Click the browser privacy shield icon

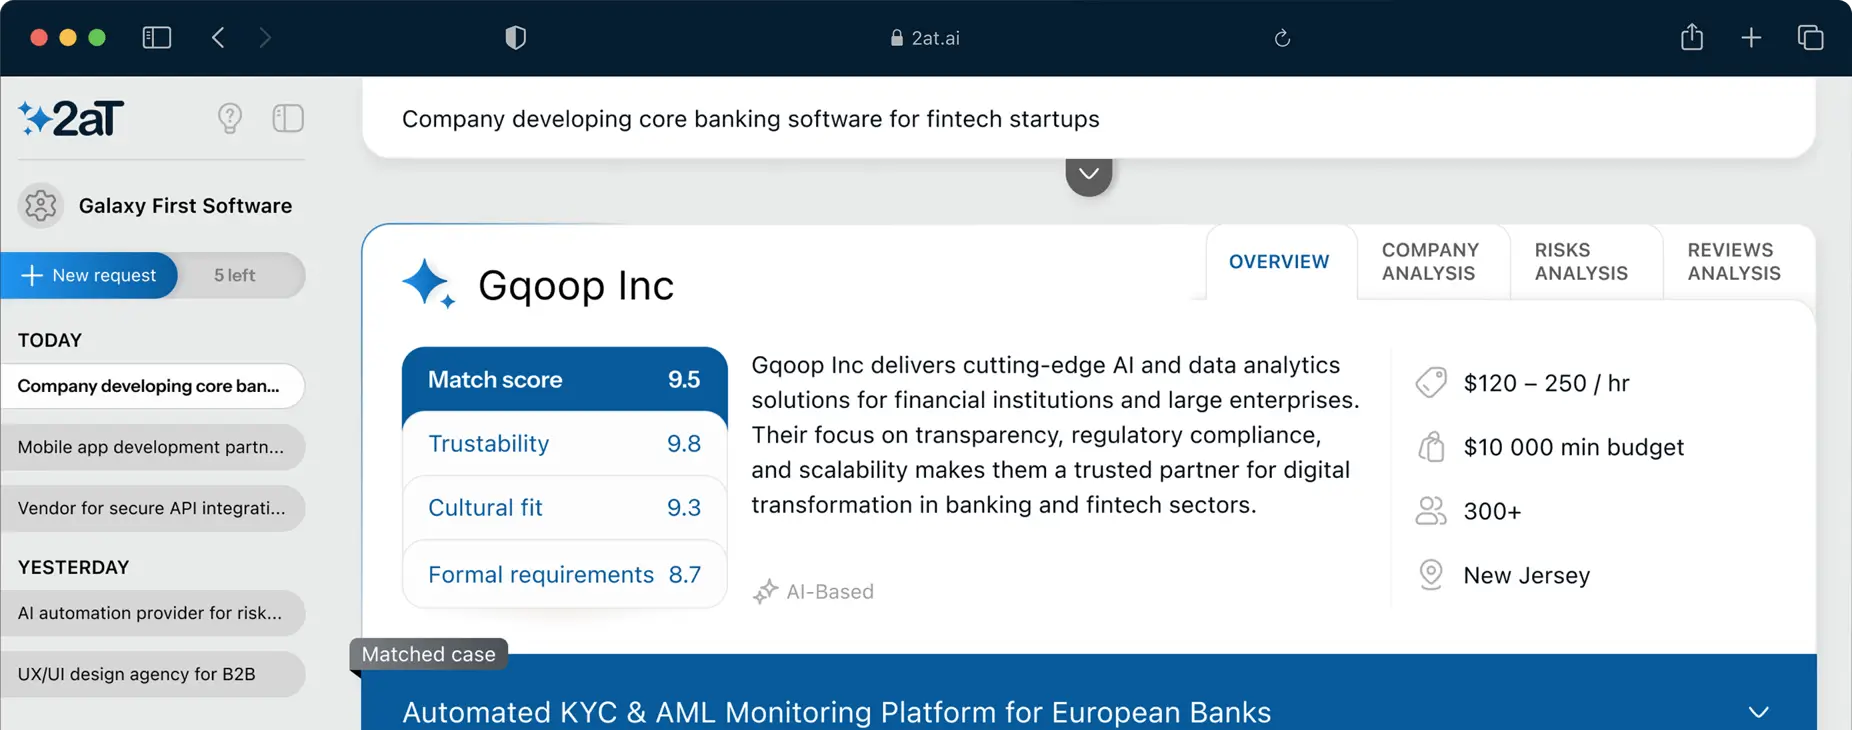click(x=515, y=38)
